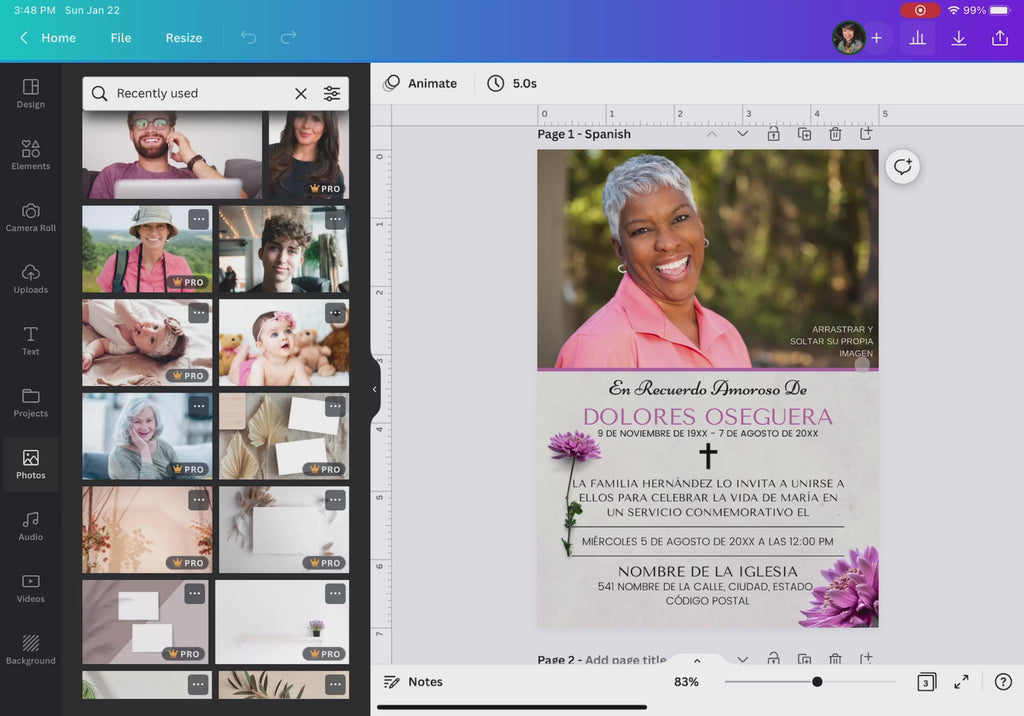Open the Resize menu
This screenshot has height=716, width=1024.
184,38
